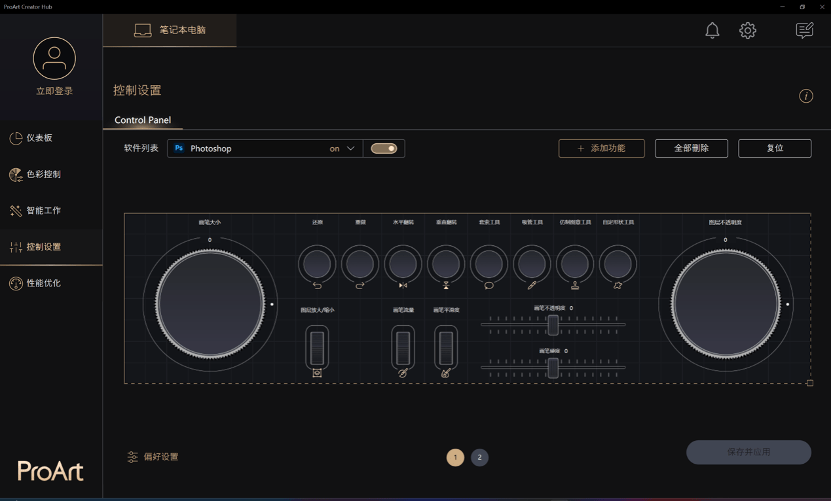Click the redo (重做) knob button
This screenshot has width=832, height=502.
[x=360, y=264]
